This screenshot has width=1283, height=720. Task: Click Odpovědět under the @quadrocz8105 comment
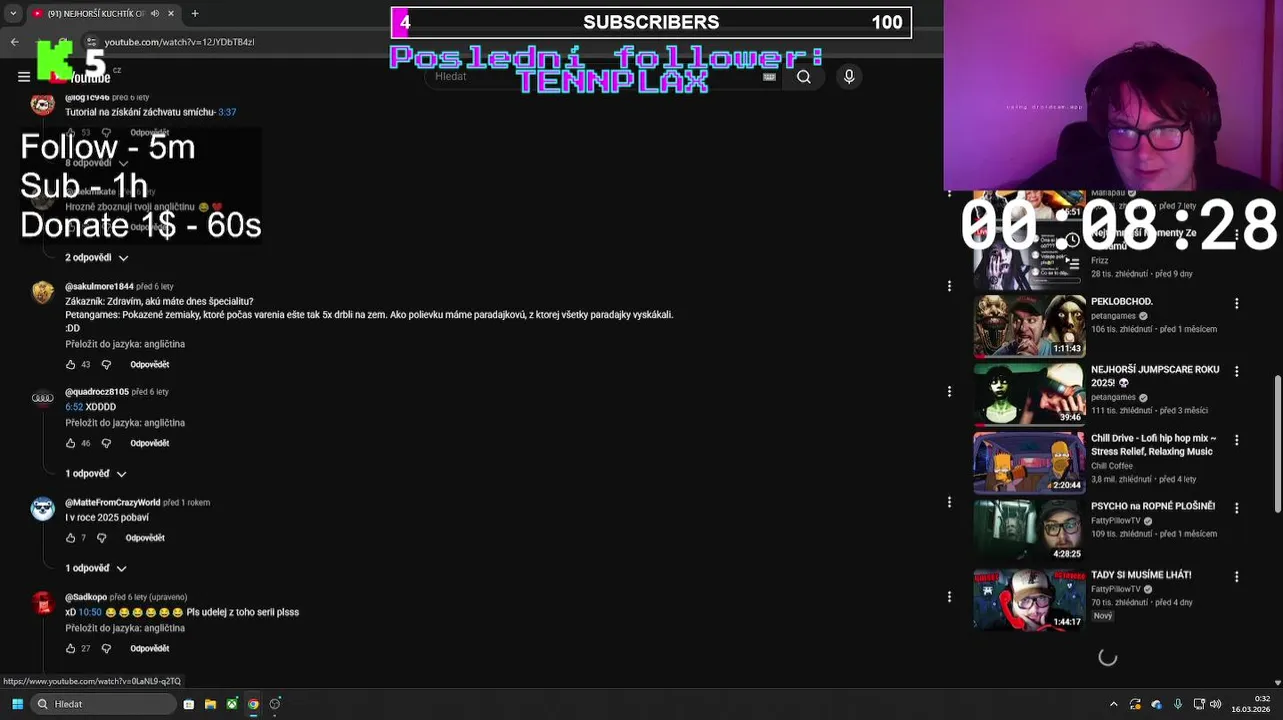tap(149, 443)
